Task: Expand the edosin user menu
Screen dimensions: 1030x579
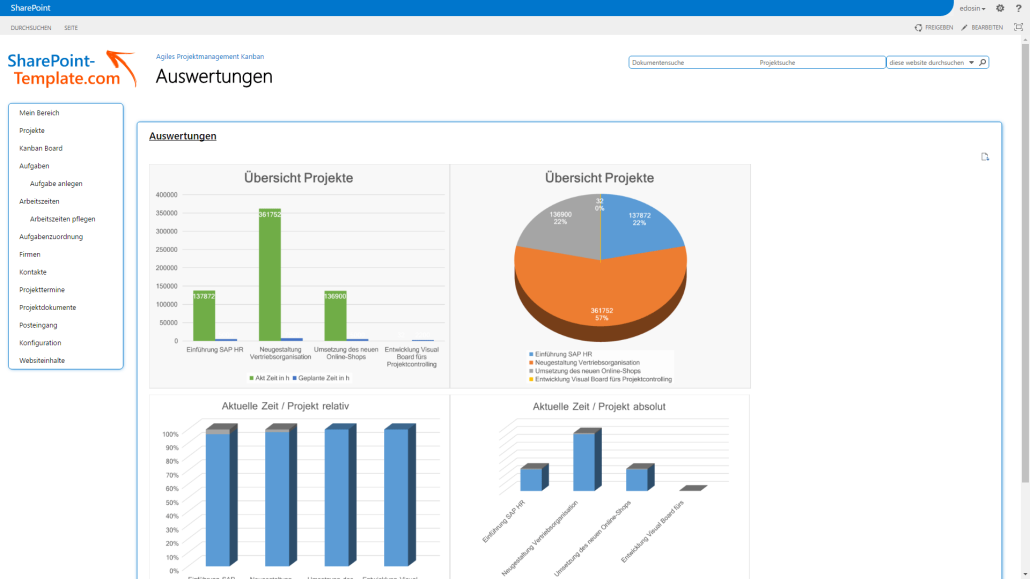Action: [972, 9]
